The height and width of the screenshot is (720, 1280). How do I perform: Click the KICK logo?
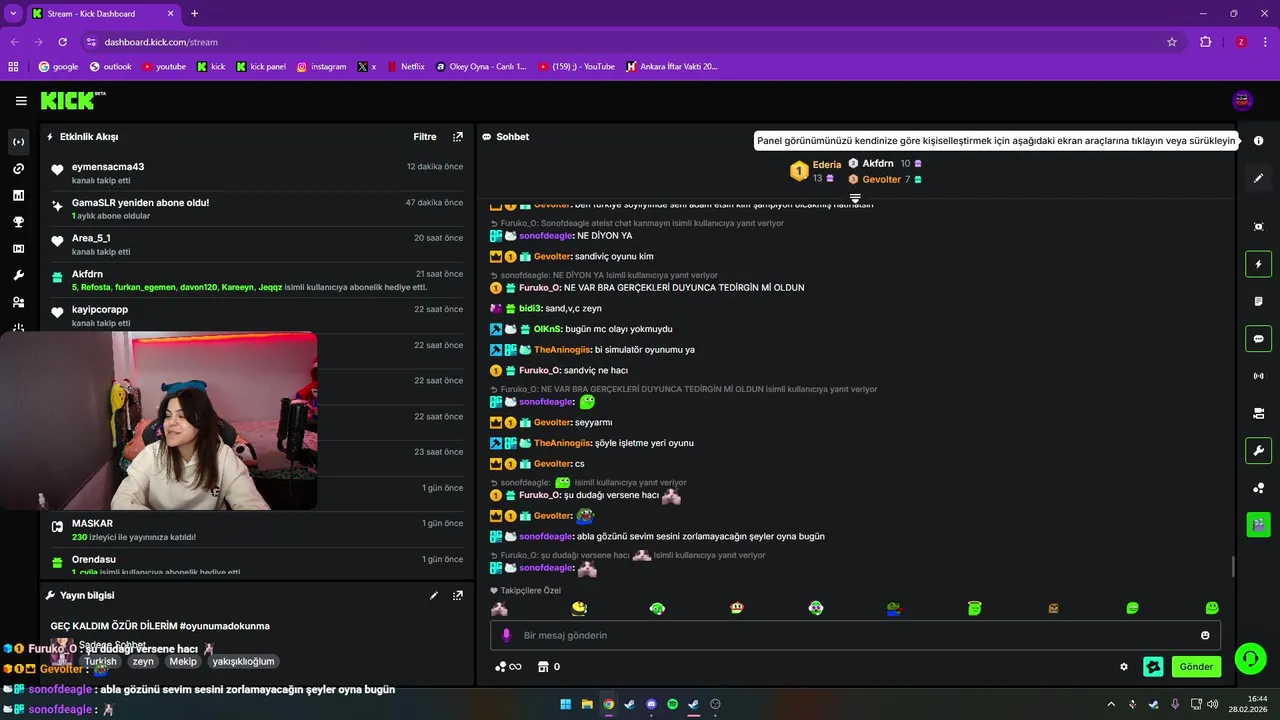(72, 100)
